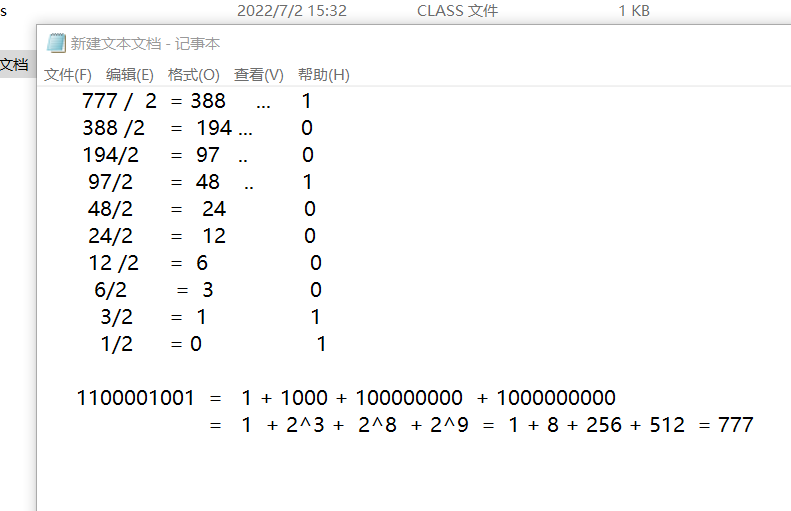791x511 pixels.
Task: Click the date 2022/7/2 15:32 in the background file list
Action: click(x=292, y=11)
